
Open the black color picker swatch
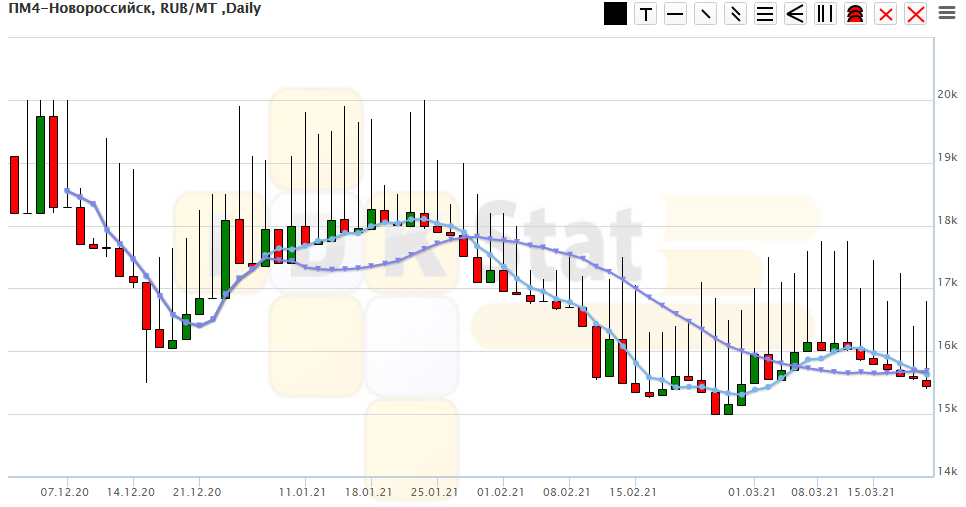(x=615, y=14)
